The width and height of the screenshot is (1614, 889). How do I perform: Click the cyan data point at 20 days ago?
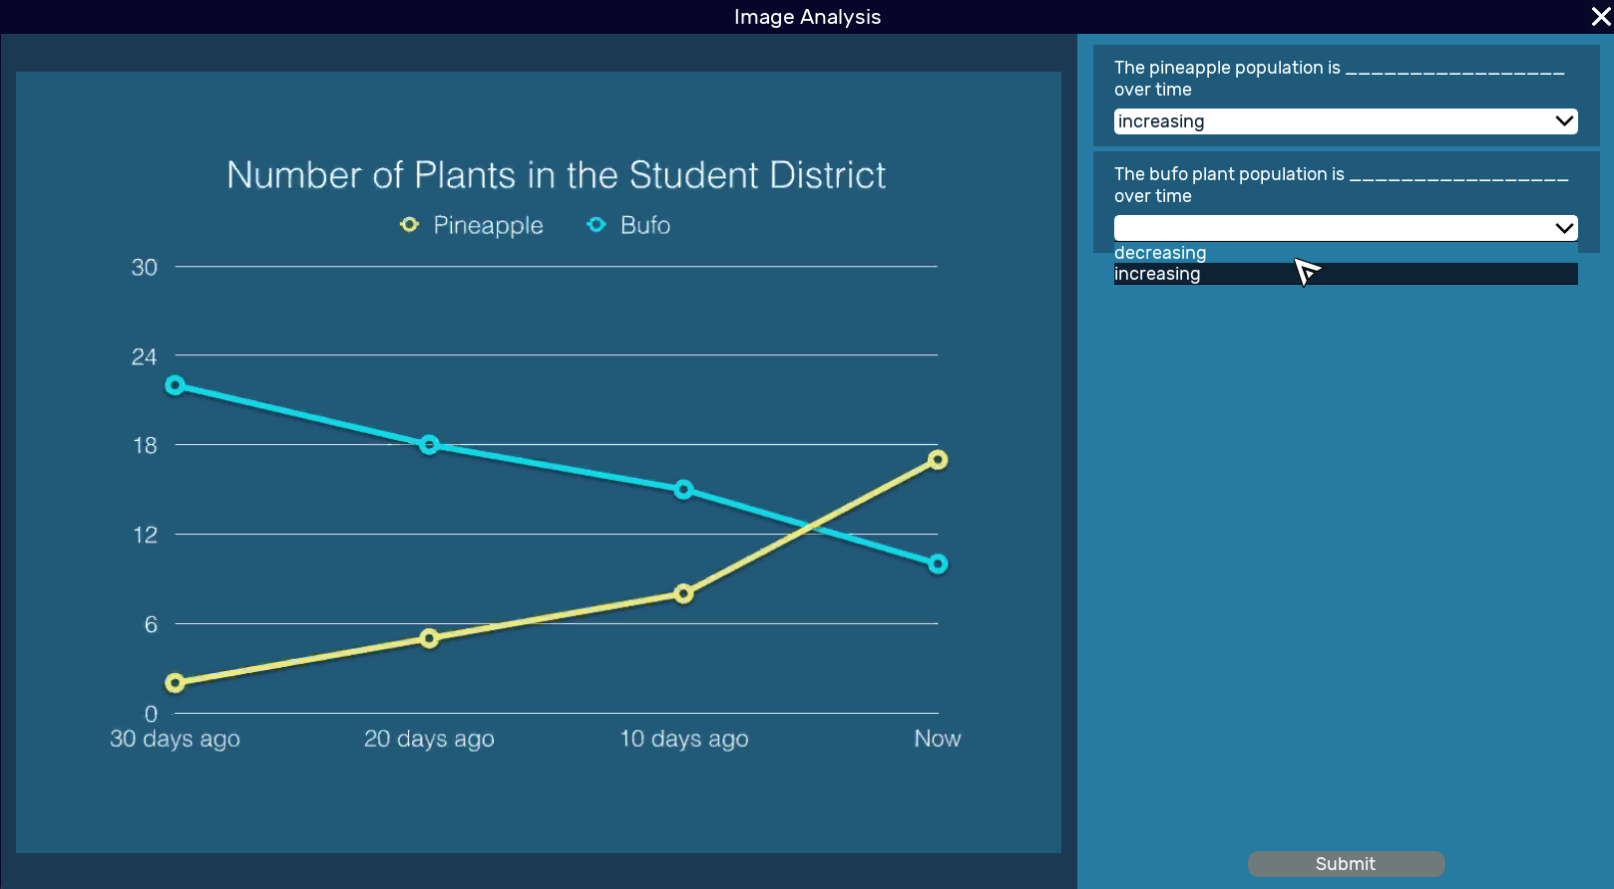coord(429,445)
